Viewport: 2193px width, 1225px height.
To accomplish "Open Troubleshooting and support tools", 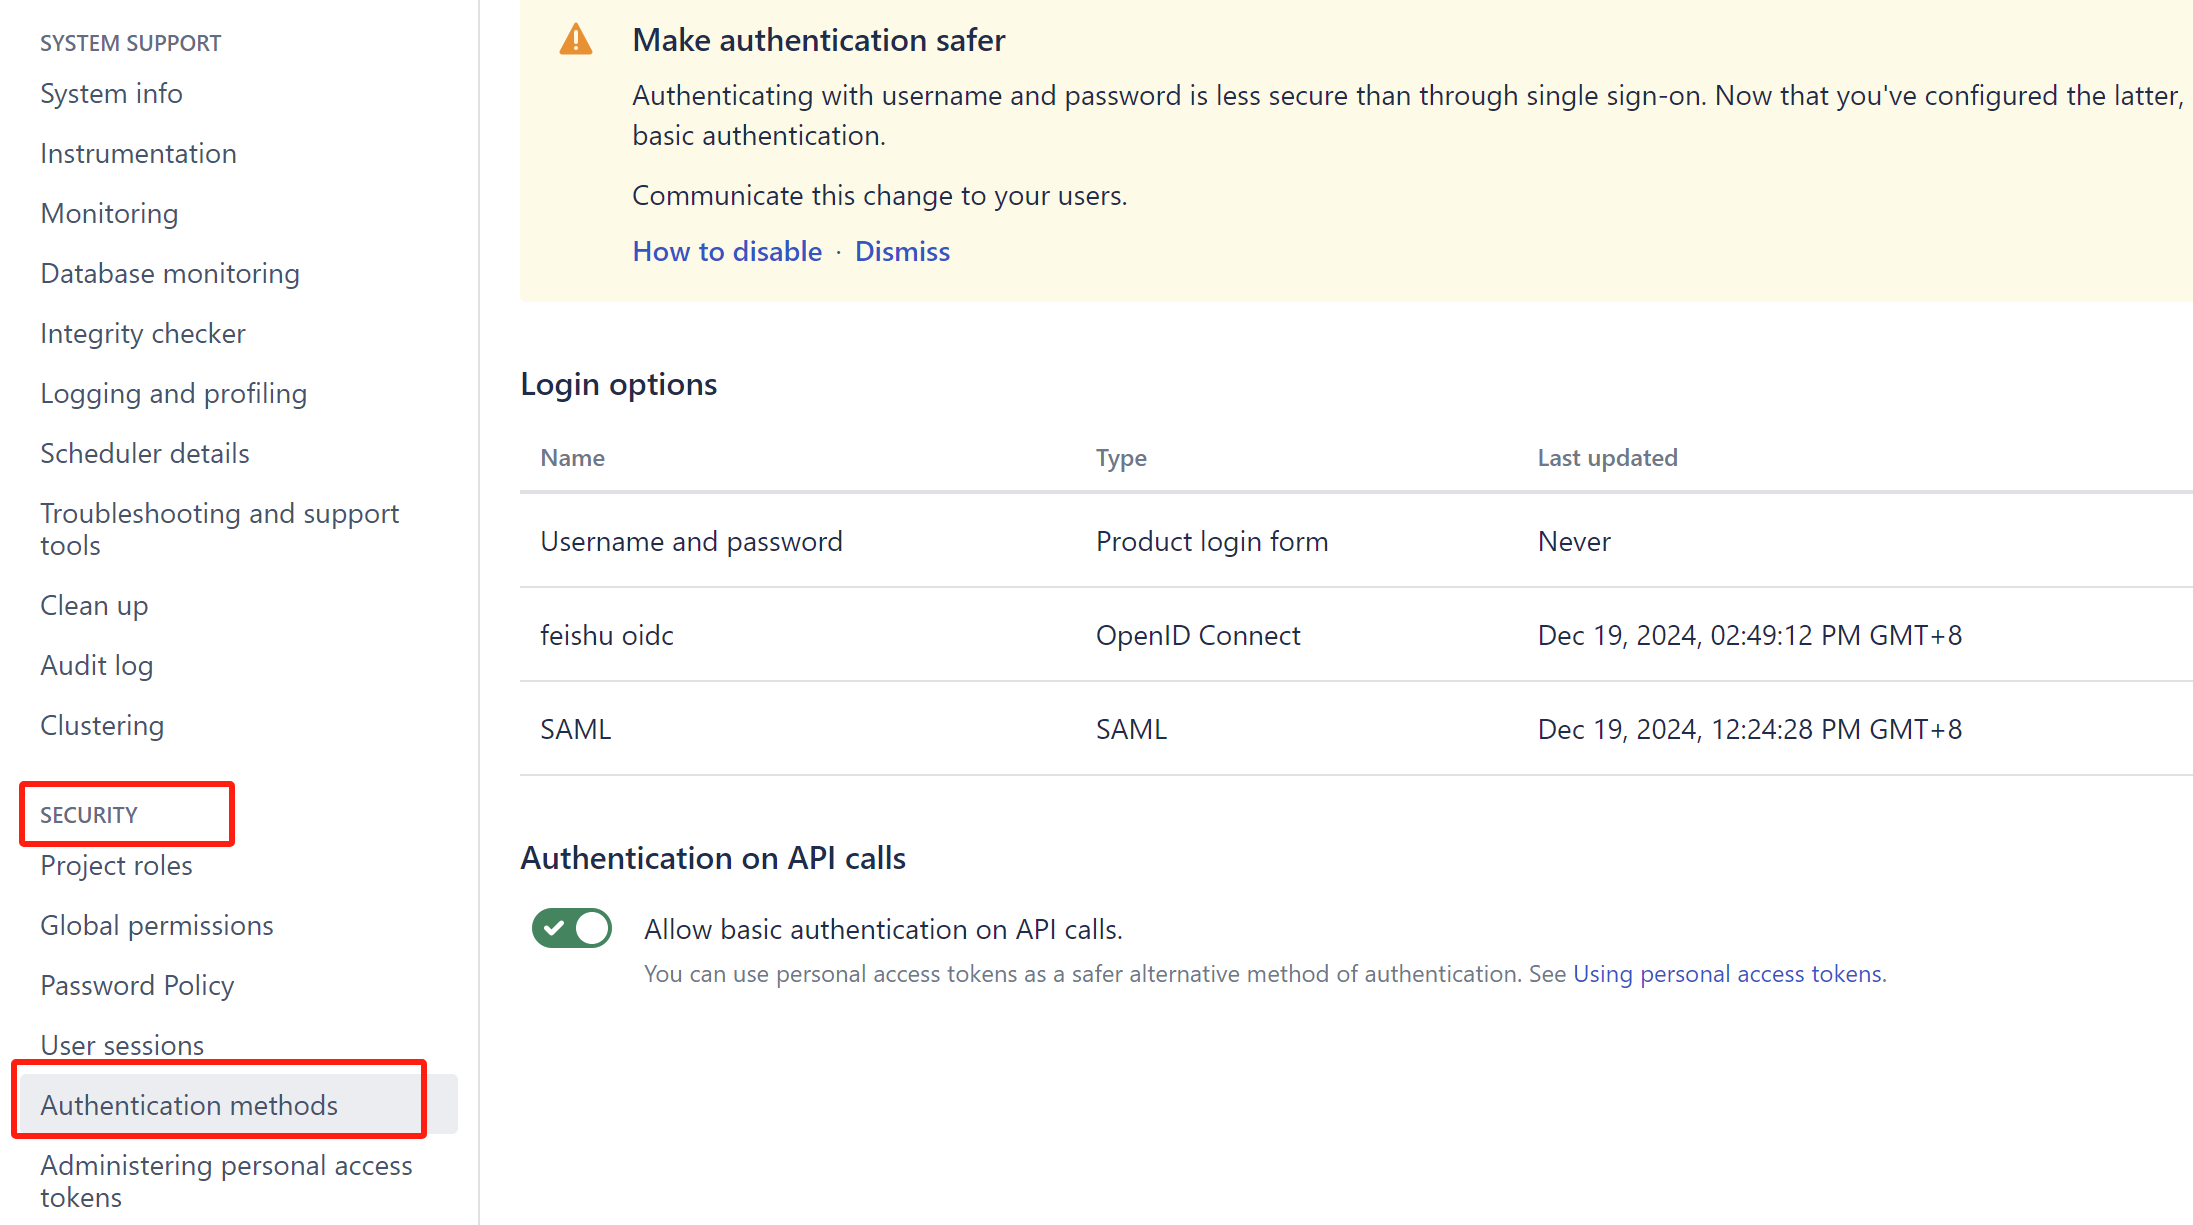I will click(219, 529).
